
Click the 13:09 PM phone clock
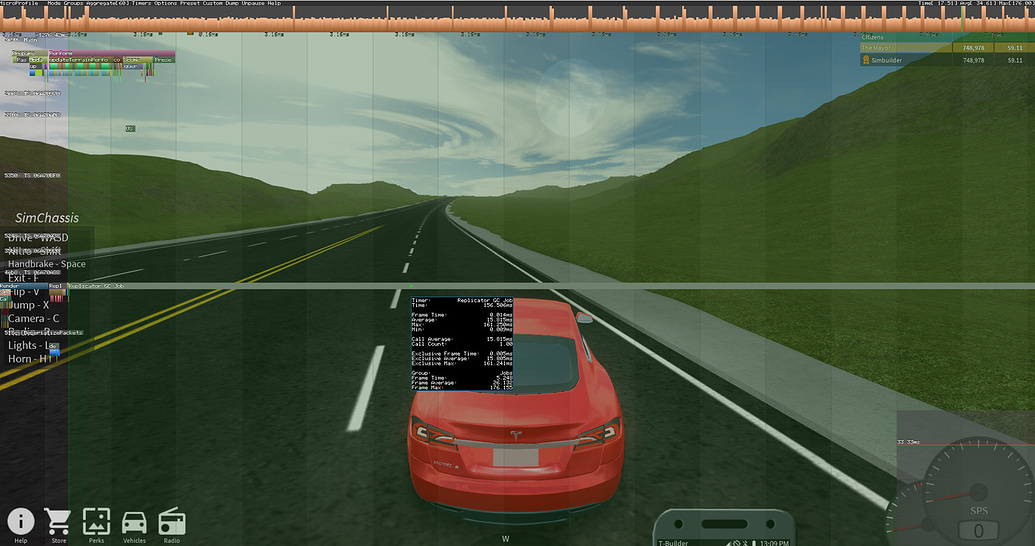pyautogui.click(x=774, y=543)
